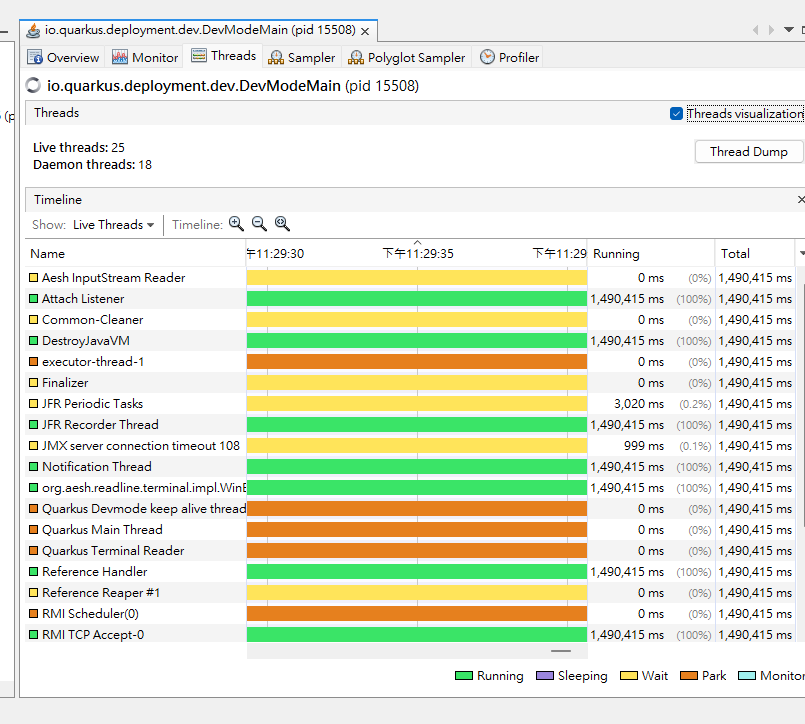805x724 pixels.
Task: Click the state icon of Attach Listener thread
Action: [33, 298]
